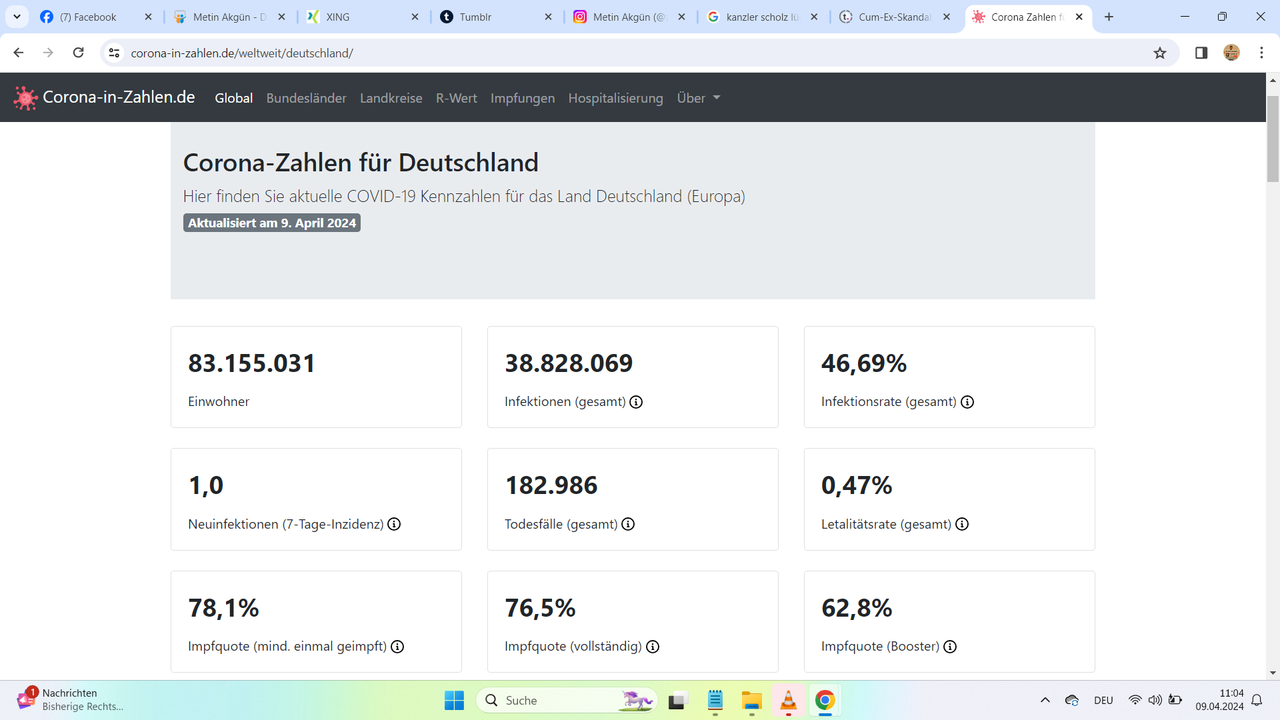
Task: Select Bundesländer in the navigation bar
Action: [x=306, y=98]
